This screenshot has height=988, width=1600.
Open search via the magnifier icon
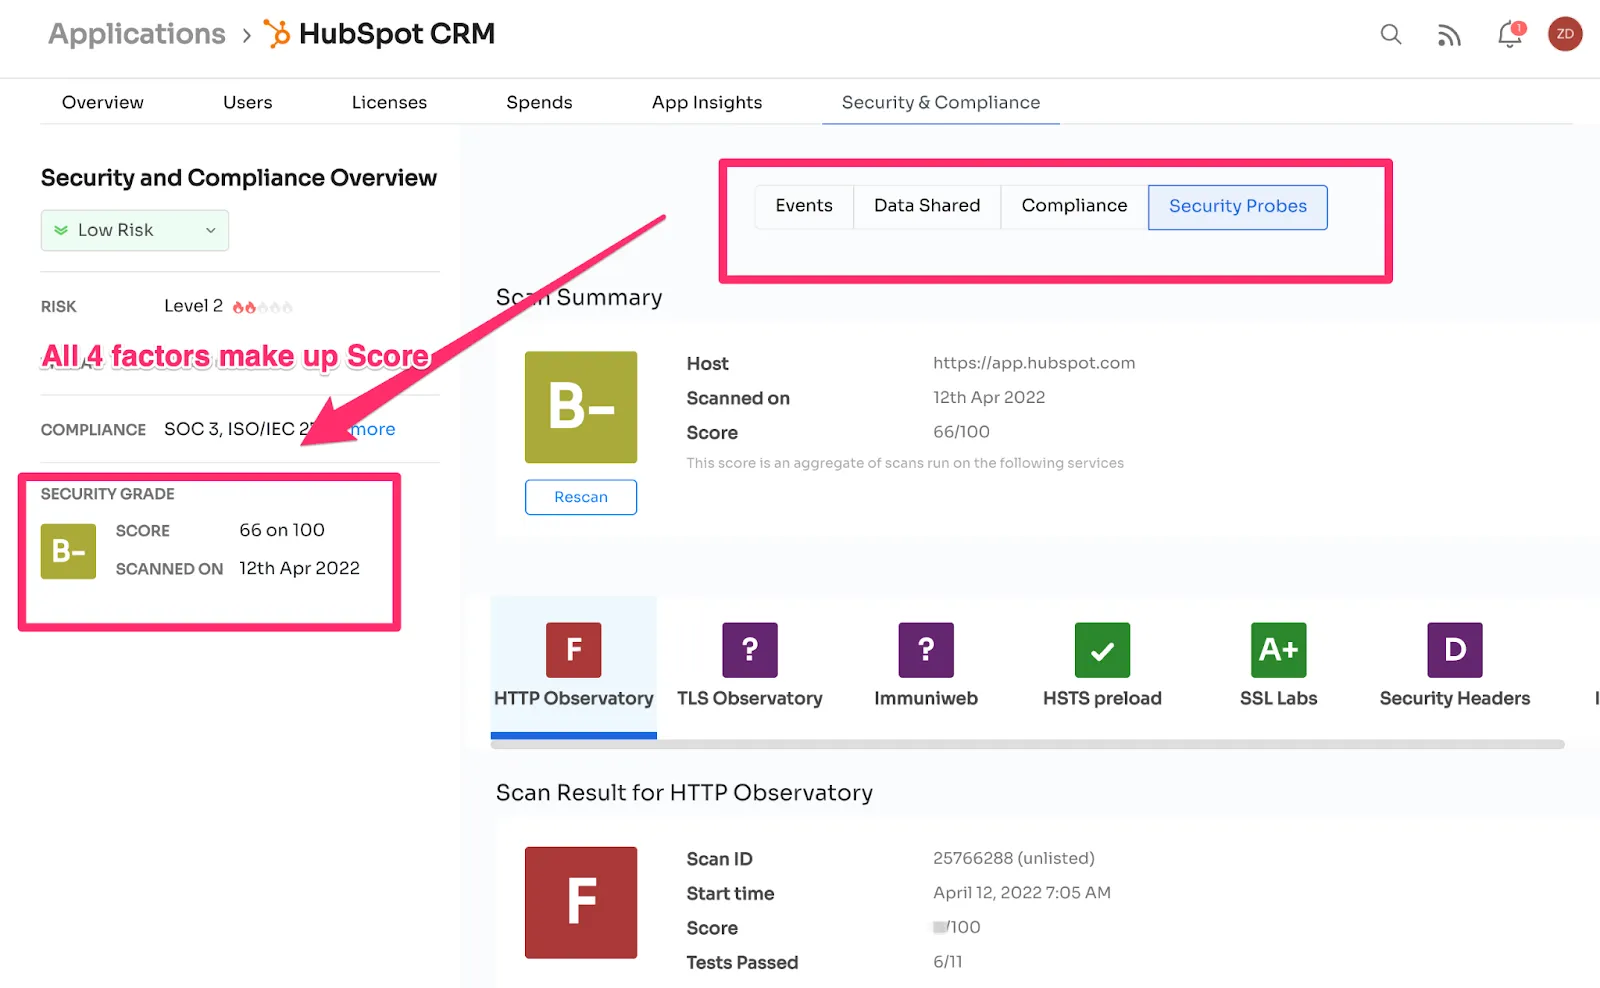coord(1391,35)
